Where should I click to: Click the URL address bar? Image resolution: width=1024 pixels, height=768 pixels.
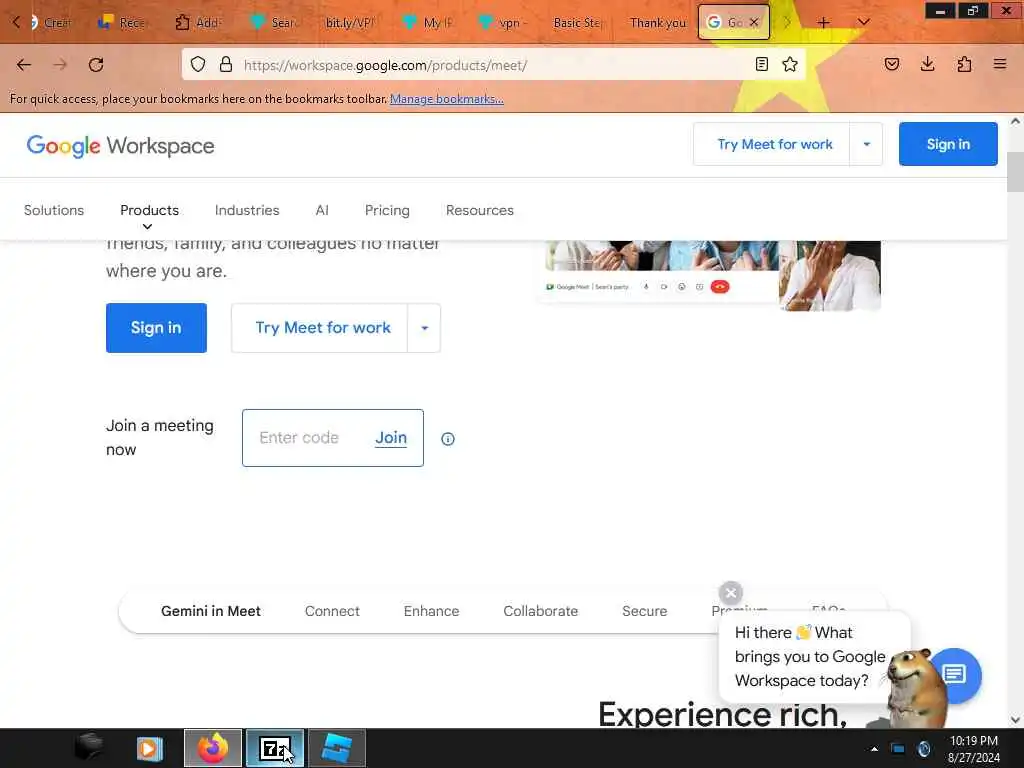(x=493, y=65)
